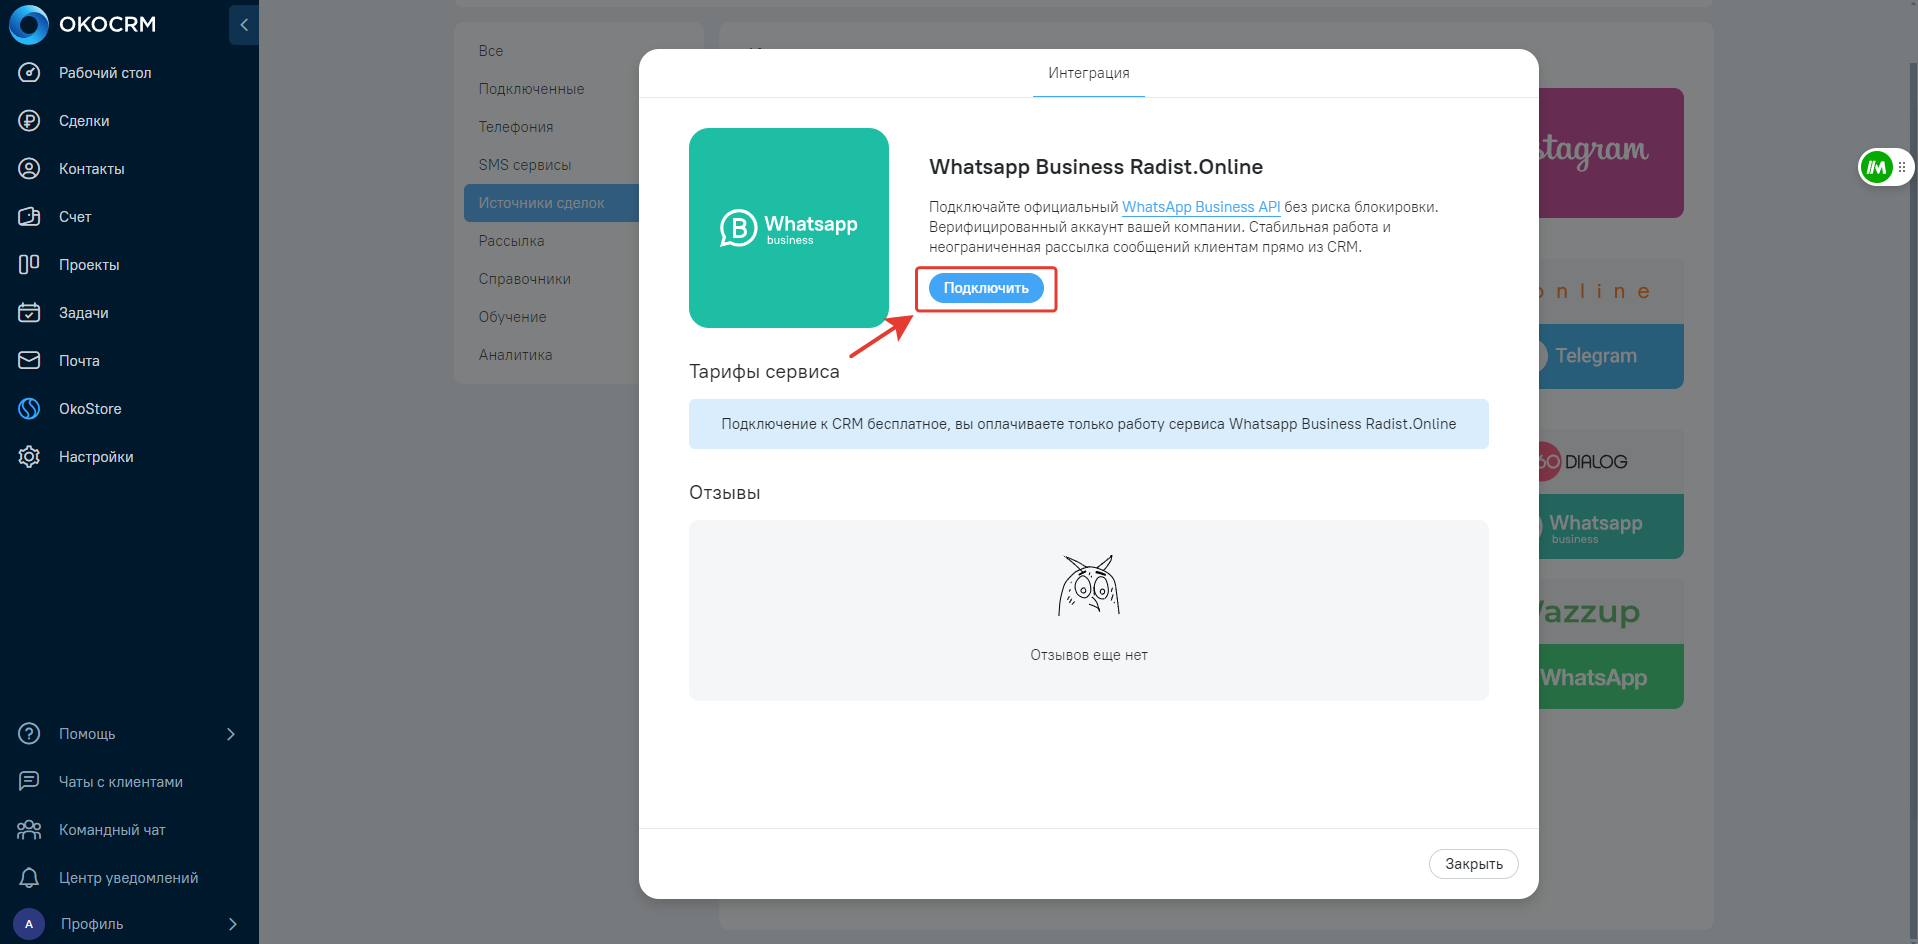Screen dimensions: 1918x944
Task: Click the Whatsapp business logo thumbnail
Action: click(789, 228)
